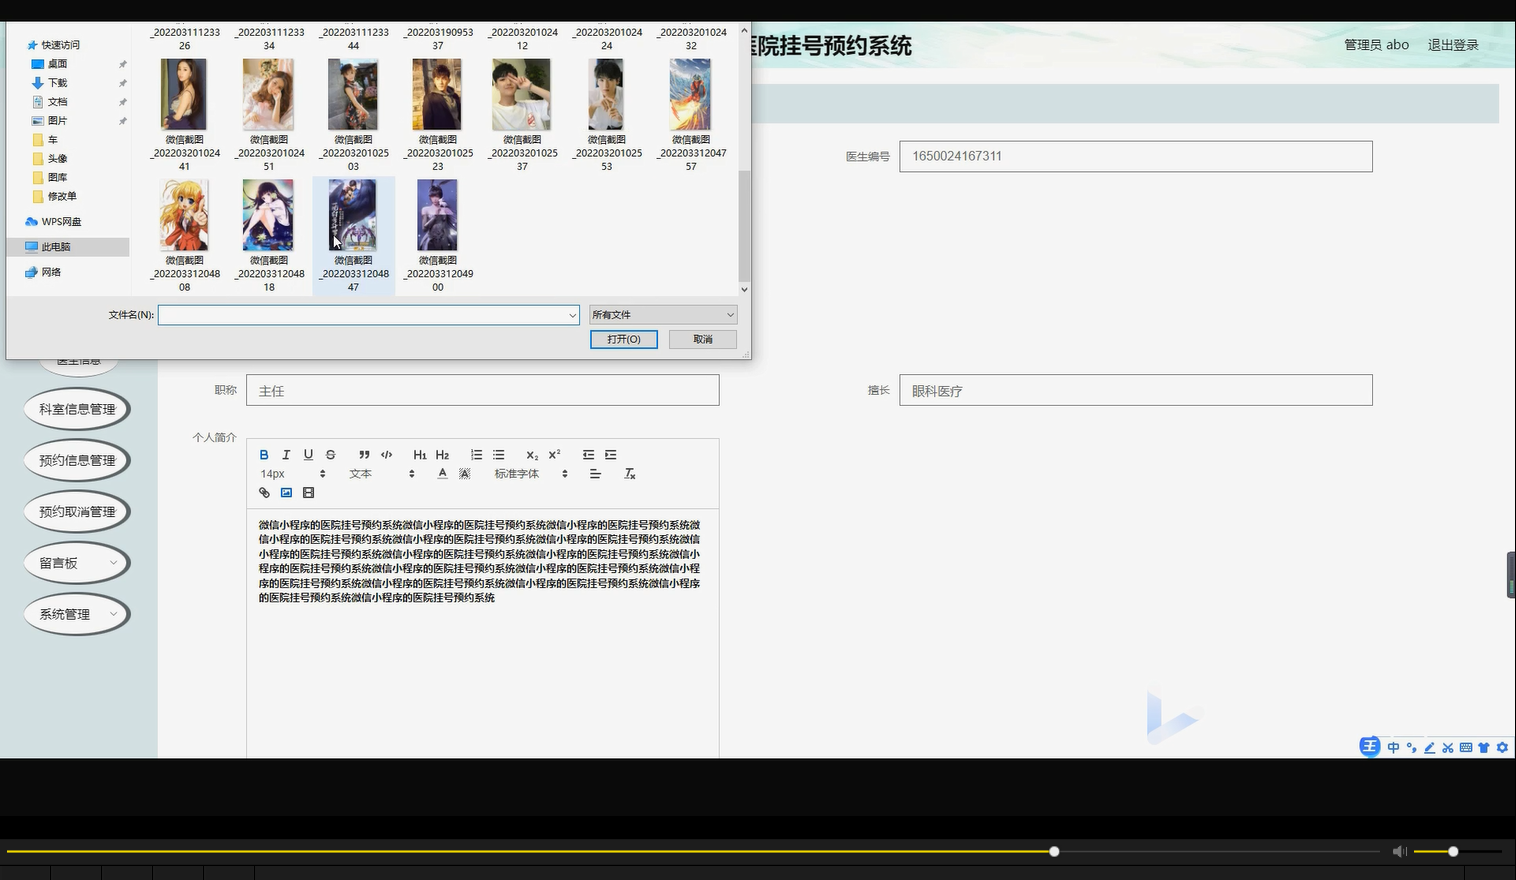Screen dimensions: 1516x880
Task: Expand the 系统管理 sidebar menu
Action: pos(78,614)
